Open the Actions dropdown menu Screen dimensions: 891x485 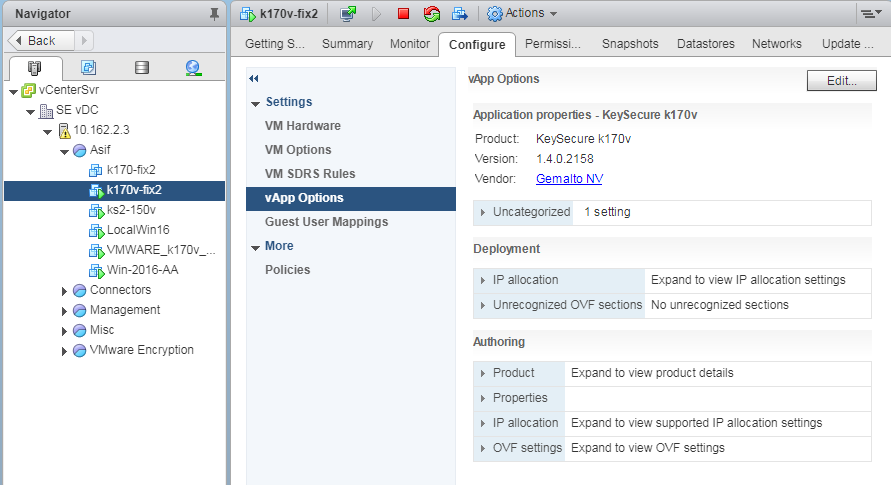521,13
